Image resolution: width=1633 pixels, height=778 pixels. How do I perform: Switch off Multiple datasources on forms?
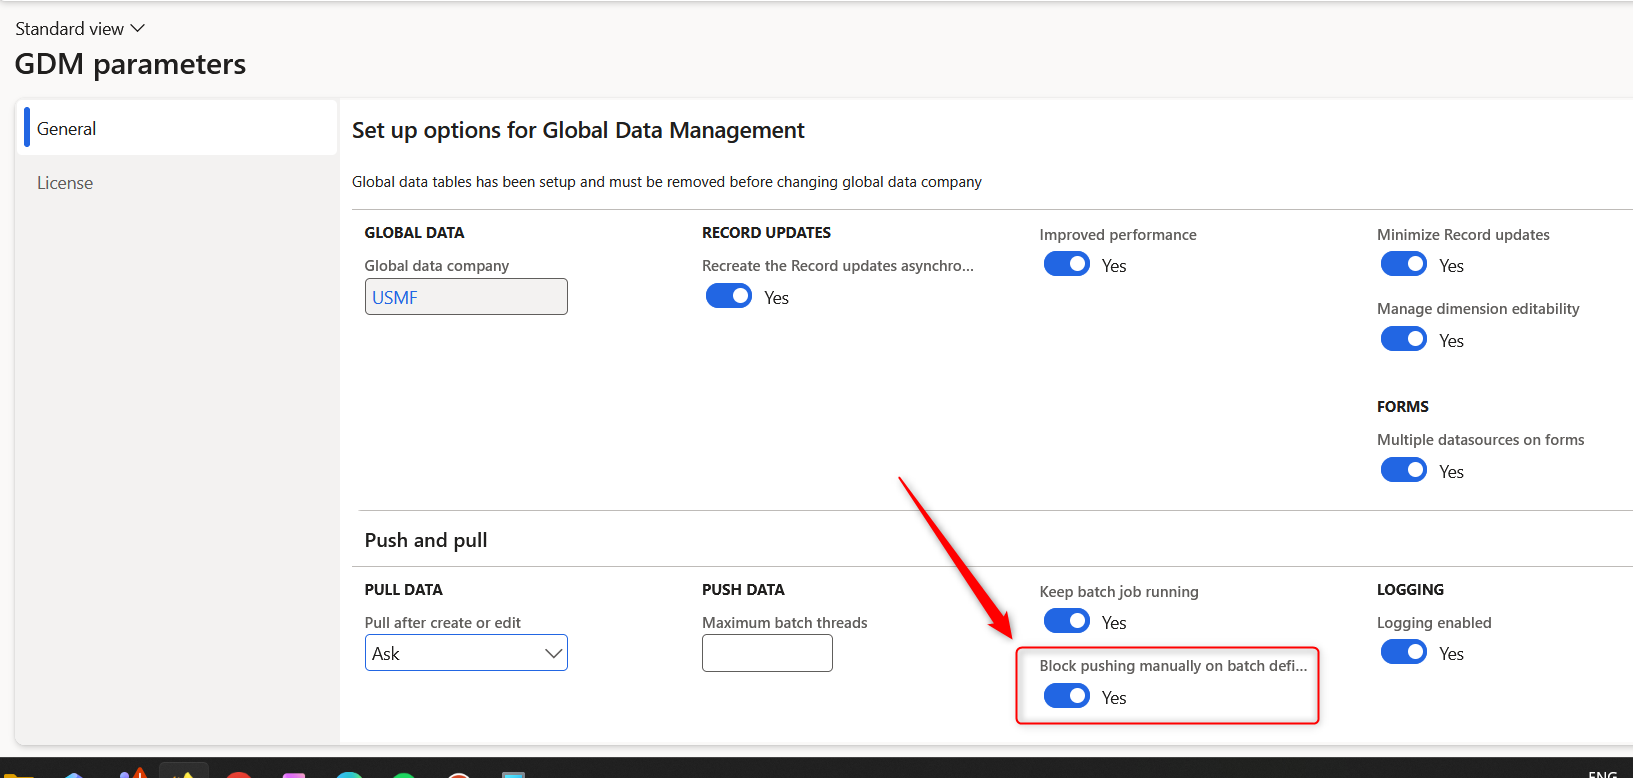pyautogui.click(x=1403, y=471)
